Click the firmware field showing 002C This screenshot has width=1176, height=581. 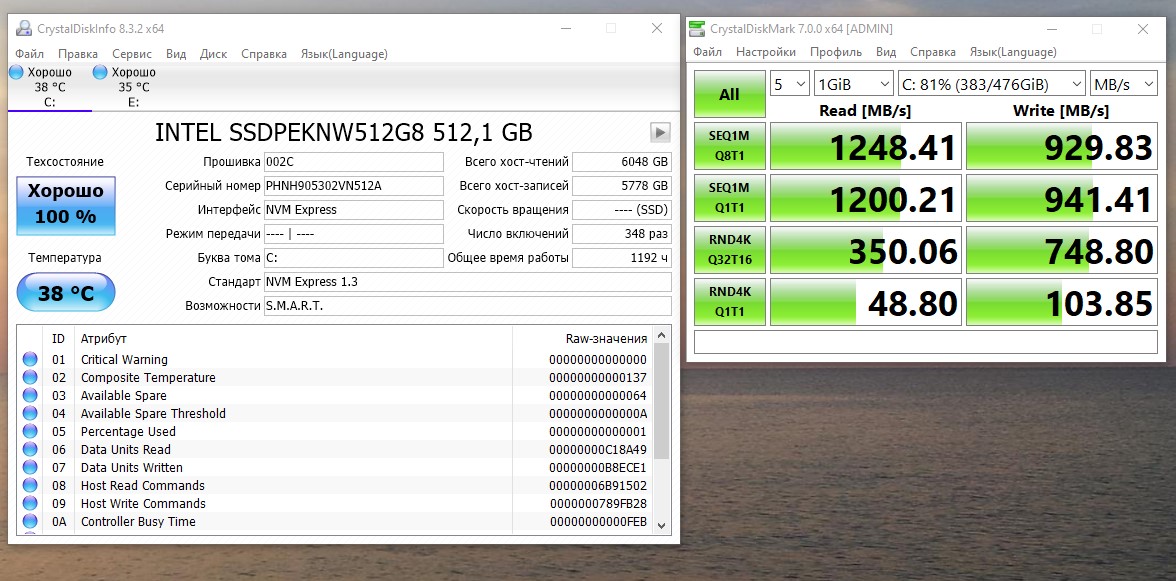point(354,162)
